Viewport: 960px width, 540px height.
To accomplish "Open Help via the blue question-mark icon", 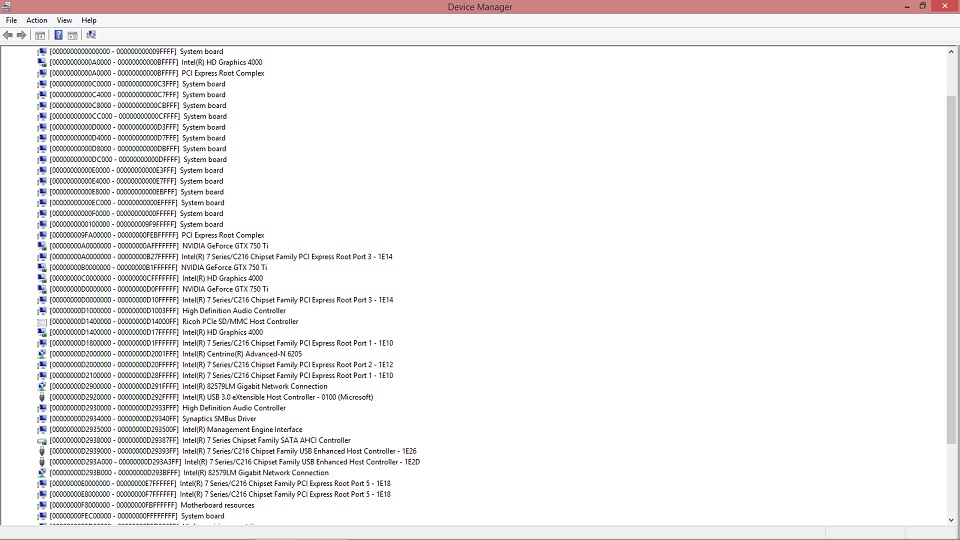I will (58, 35).
